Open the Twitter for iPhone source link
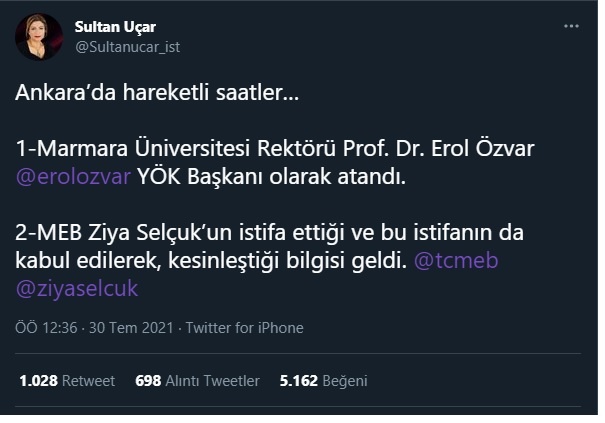Screen dimensions: 605x423 point(246,328)
